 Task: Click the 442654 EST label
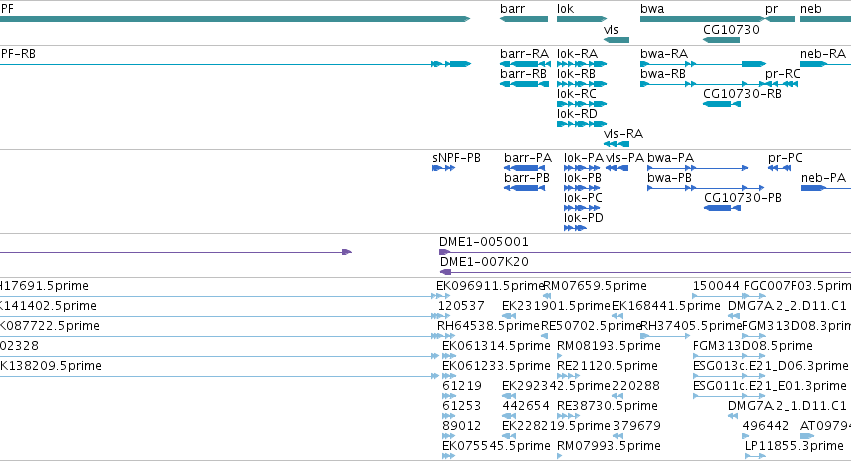[526, 407]
